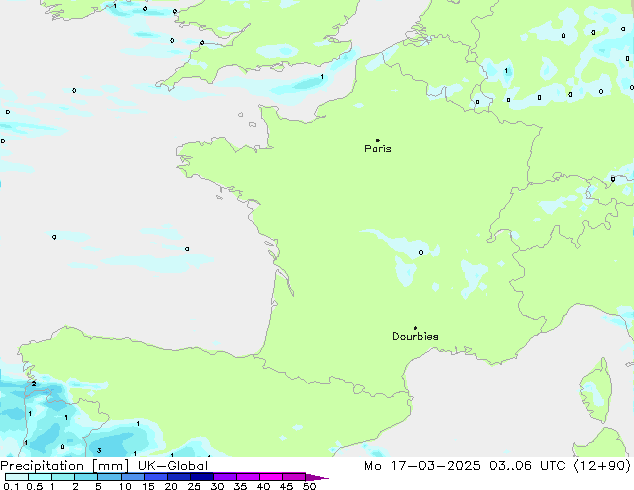Click the 'Precipitation [mm]' title text

click(x=65, y=466)
